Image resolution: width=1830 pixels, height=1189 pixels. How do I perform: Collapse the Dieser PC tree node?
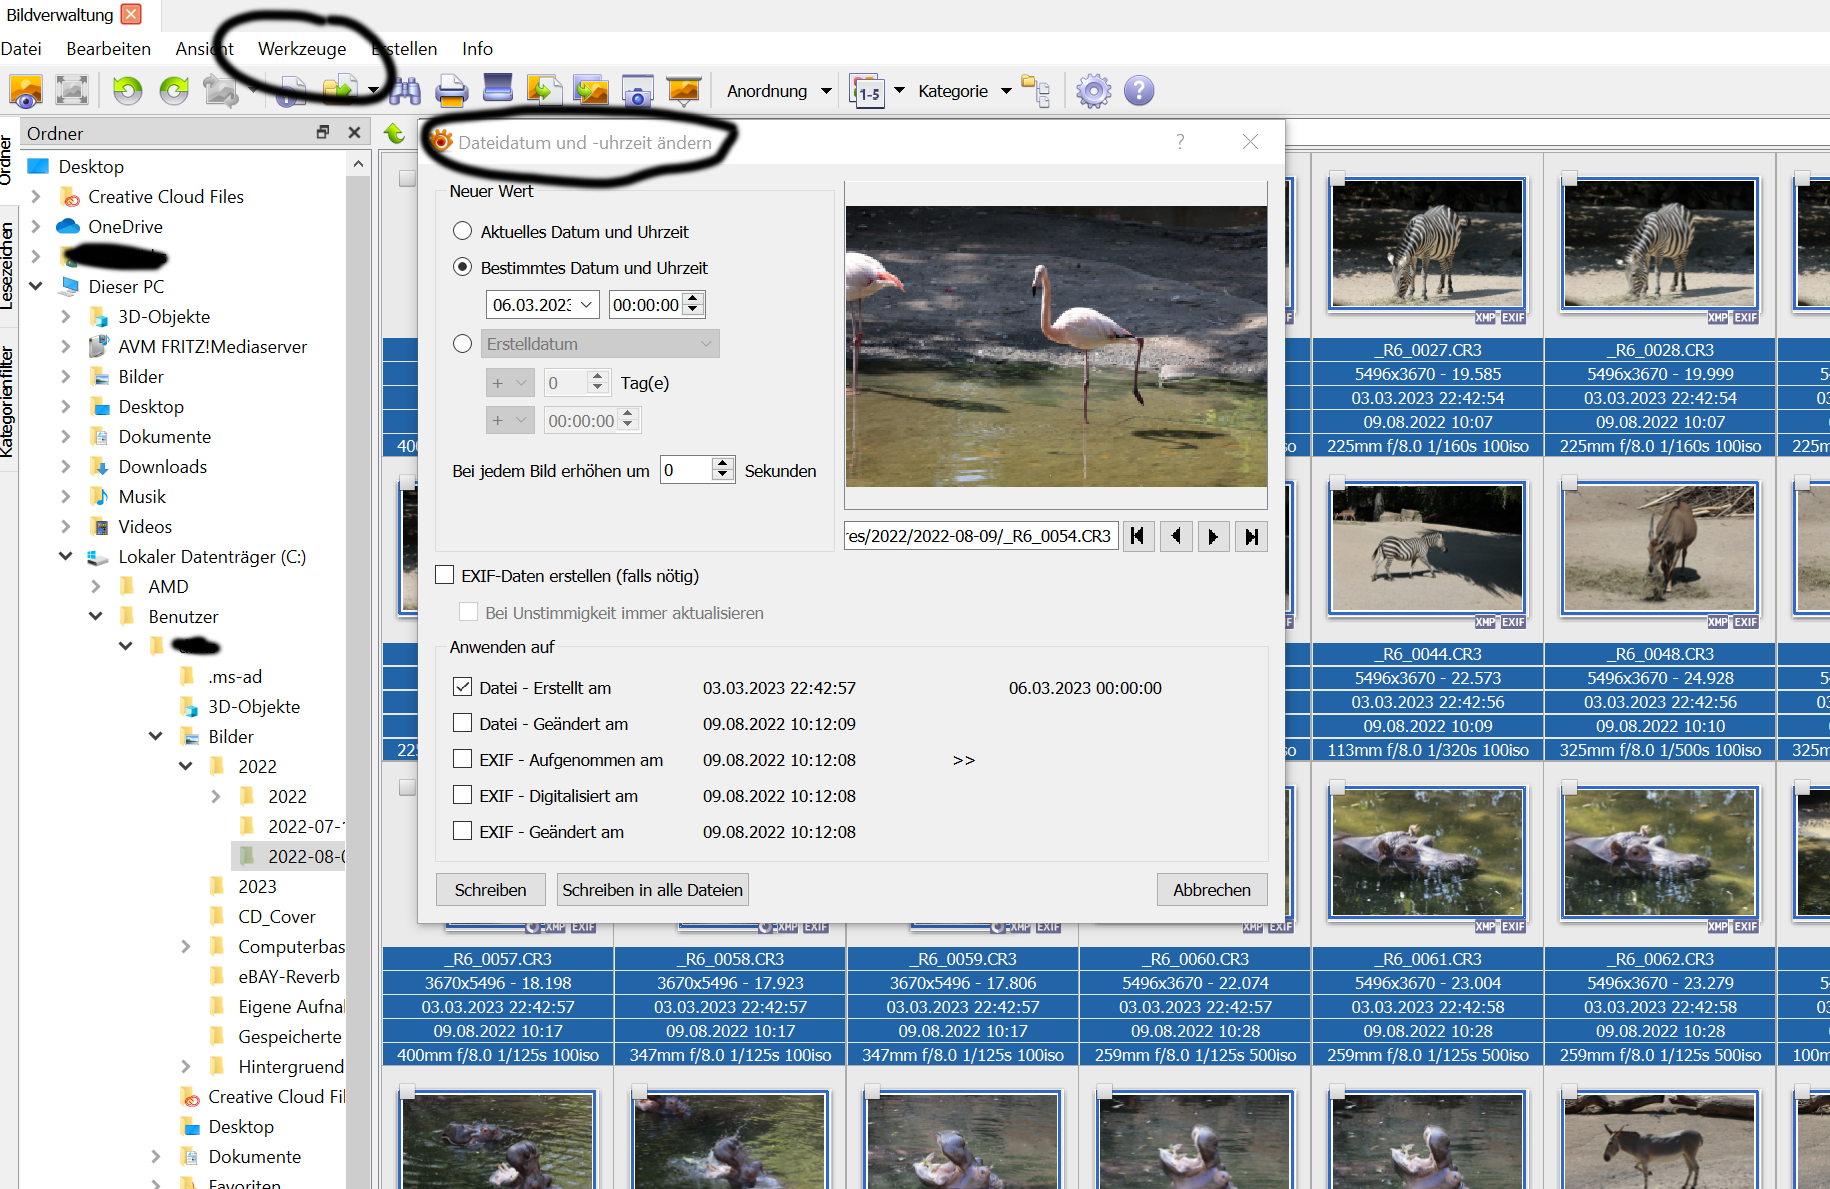point(36,286)
